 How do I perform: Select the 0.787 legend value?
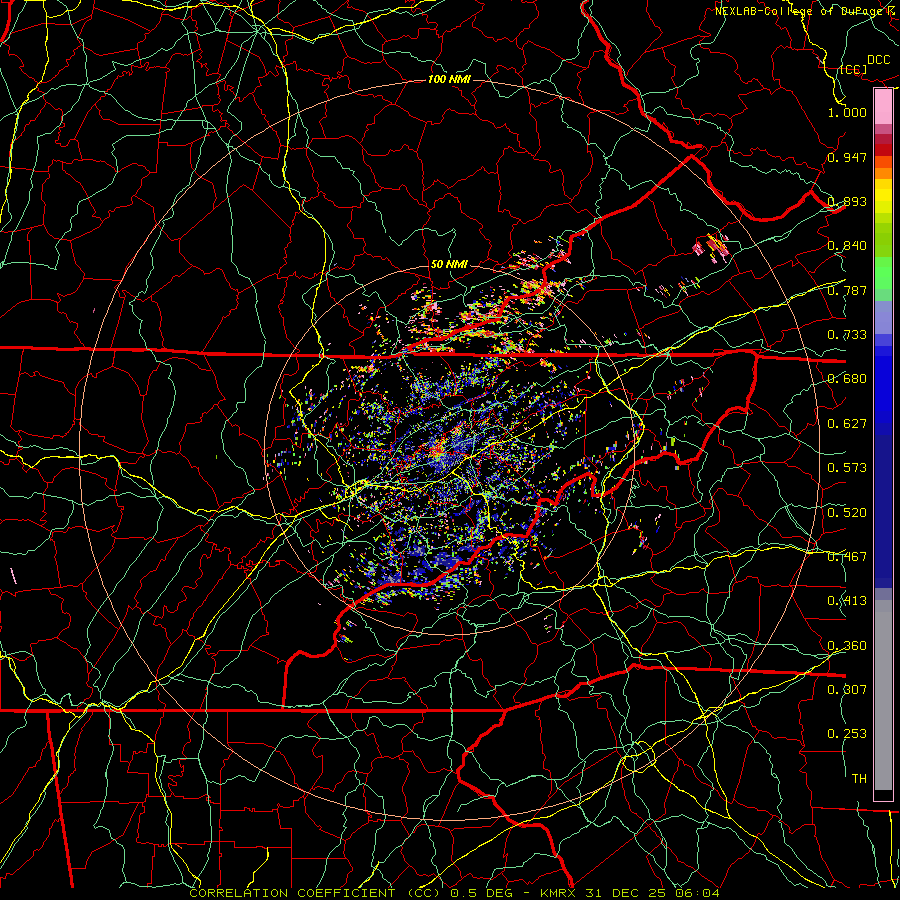click(847, 290)
